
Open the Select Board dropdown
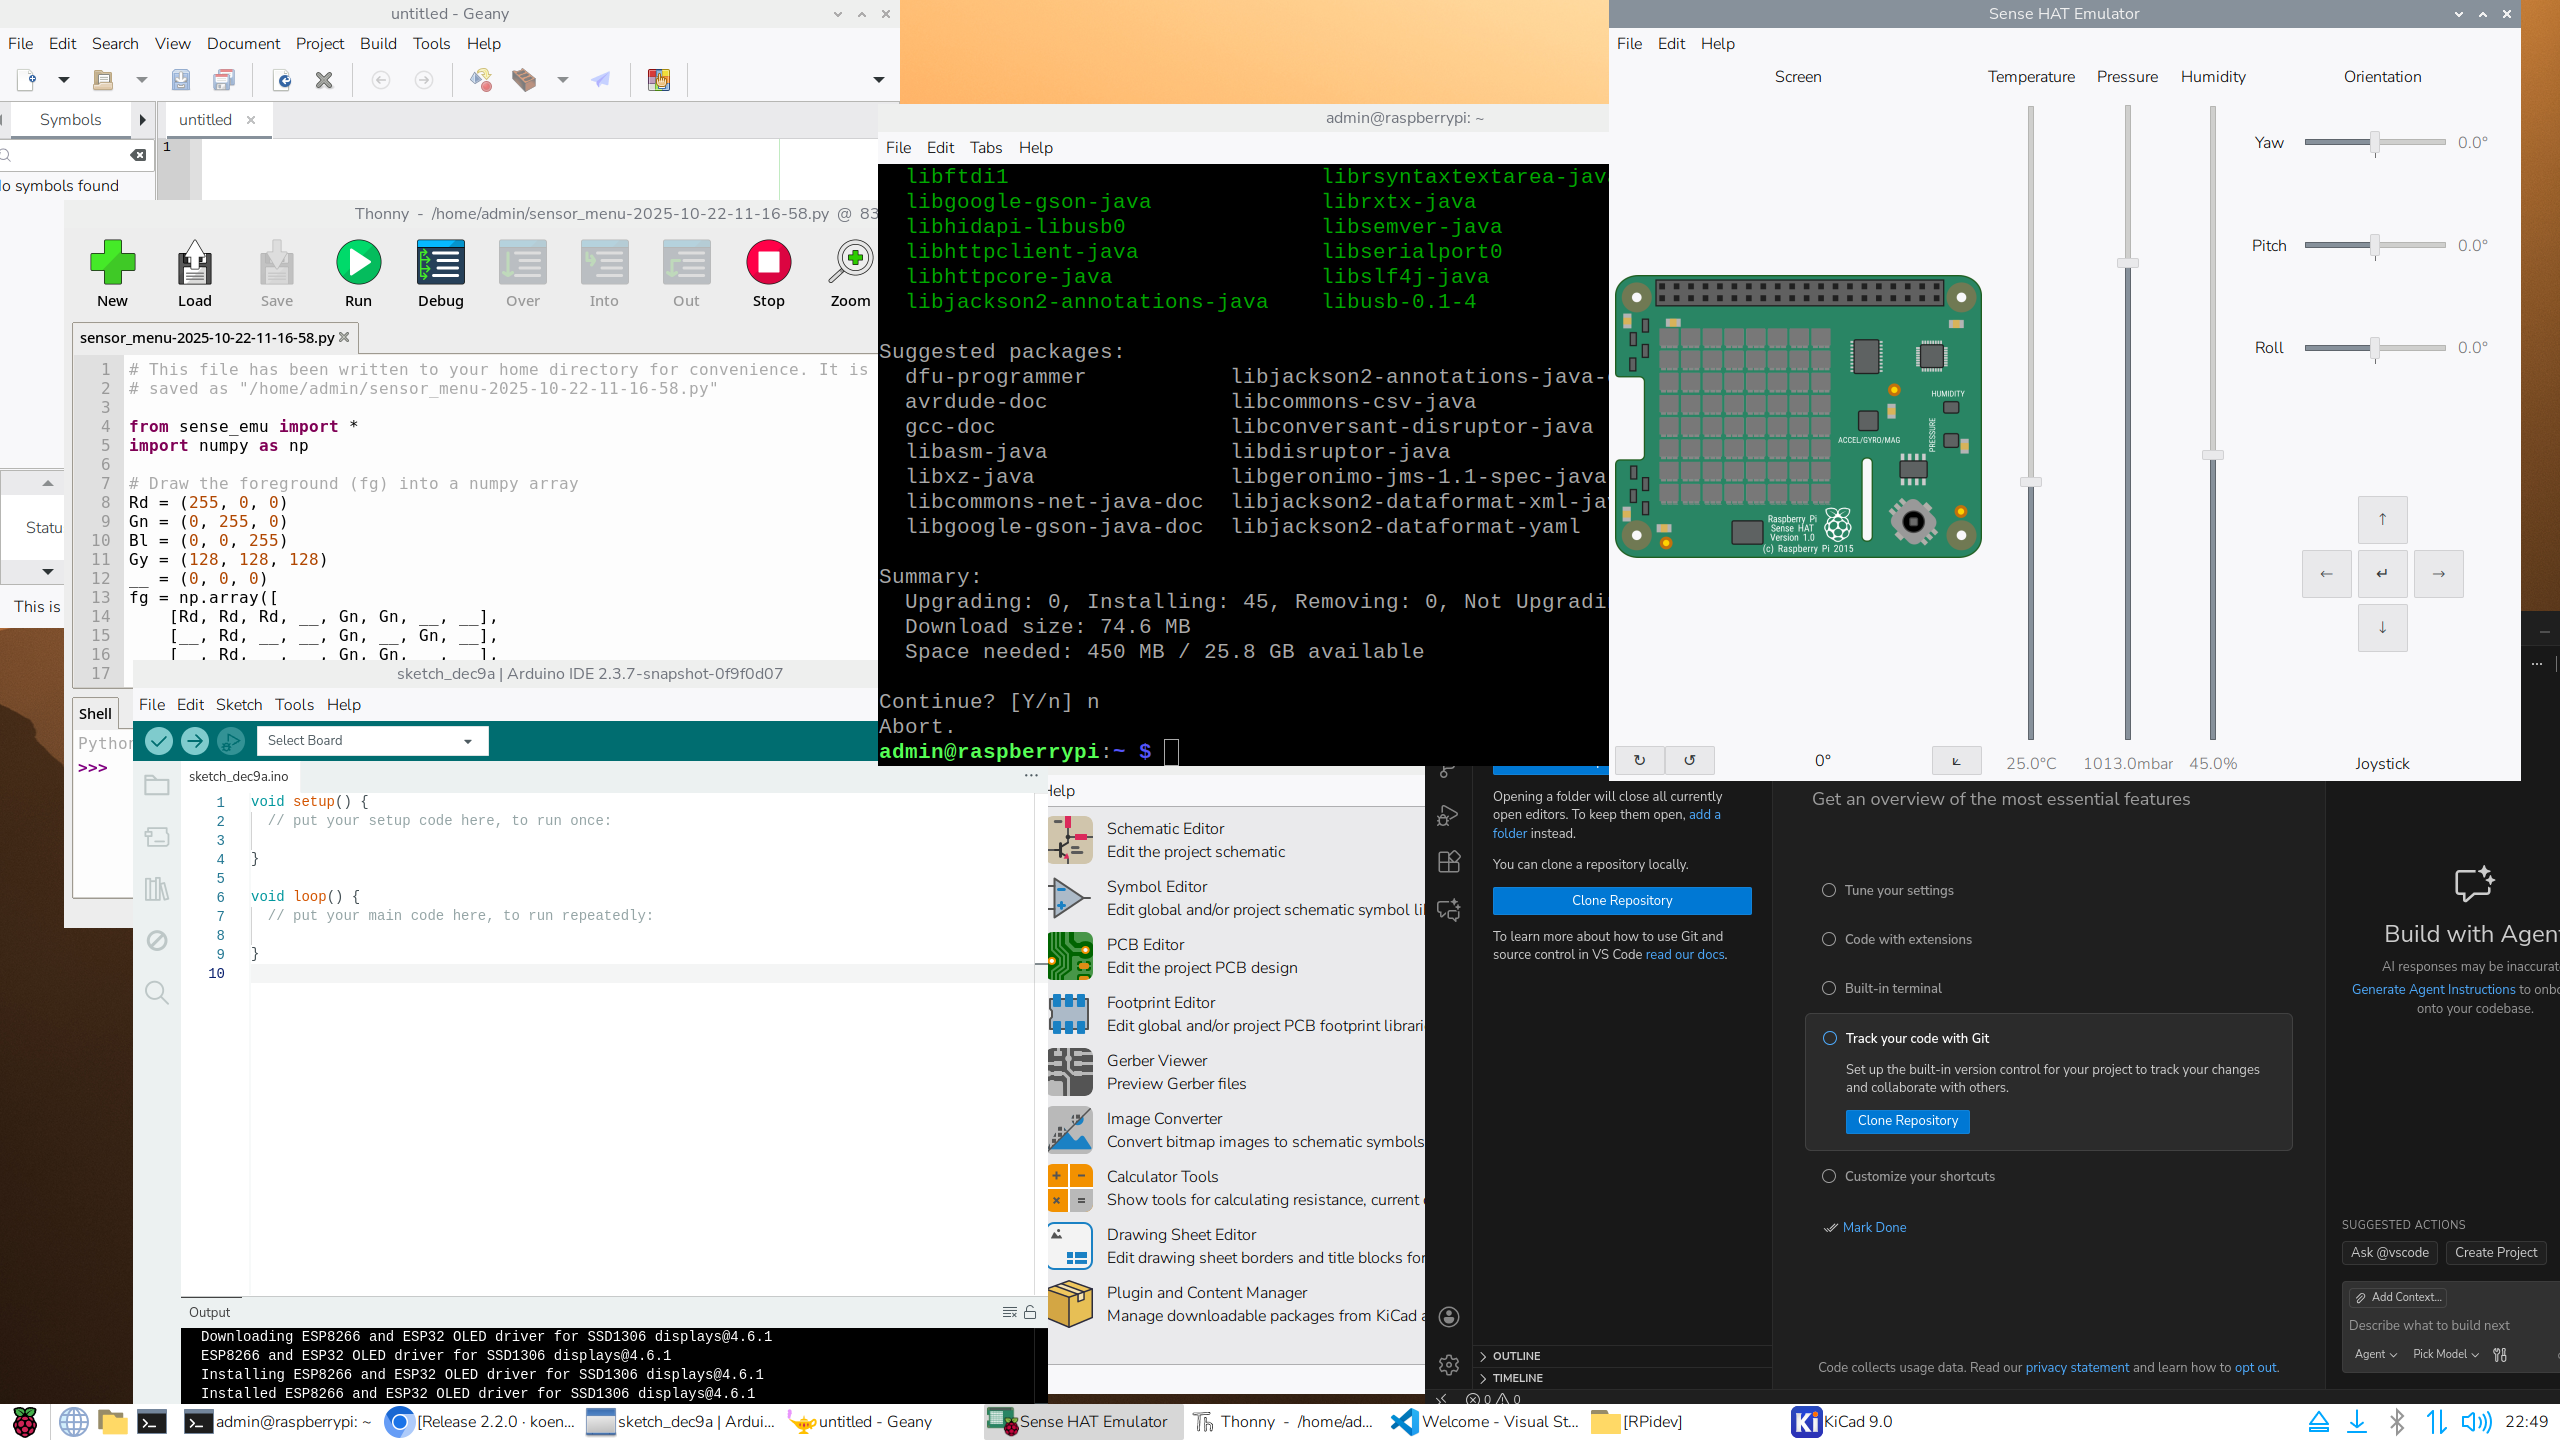coord(372,741)
